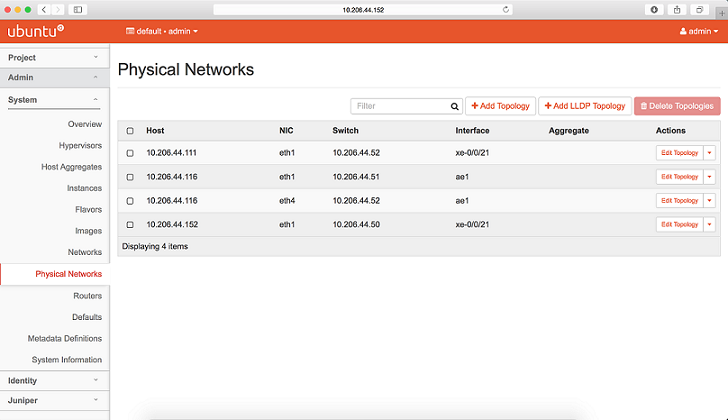Edit Topology for 10.206.44.116 eth1 row
The width and height of the screenshot is (728, 420).
coord(680,176)
